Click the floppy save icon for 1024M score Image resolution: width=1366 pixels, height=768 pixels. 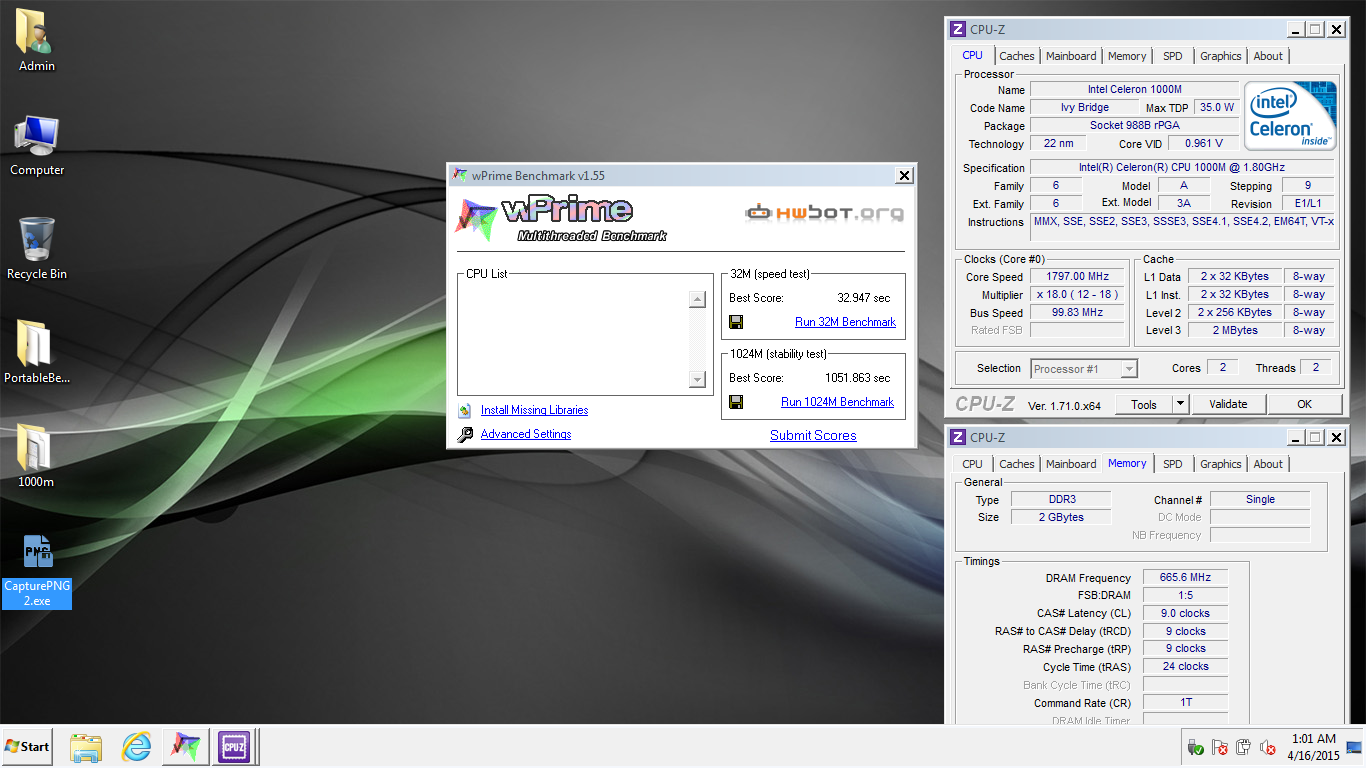click(736, 402)
